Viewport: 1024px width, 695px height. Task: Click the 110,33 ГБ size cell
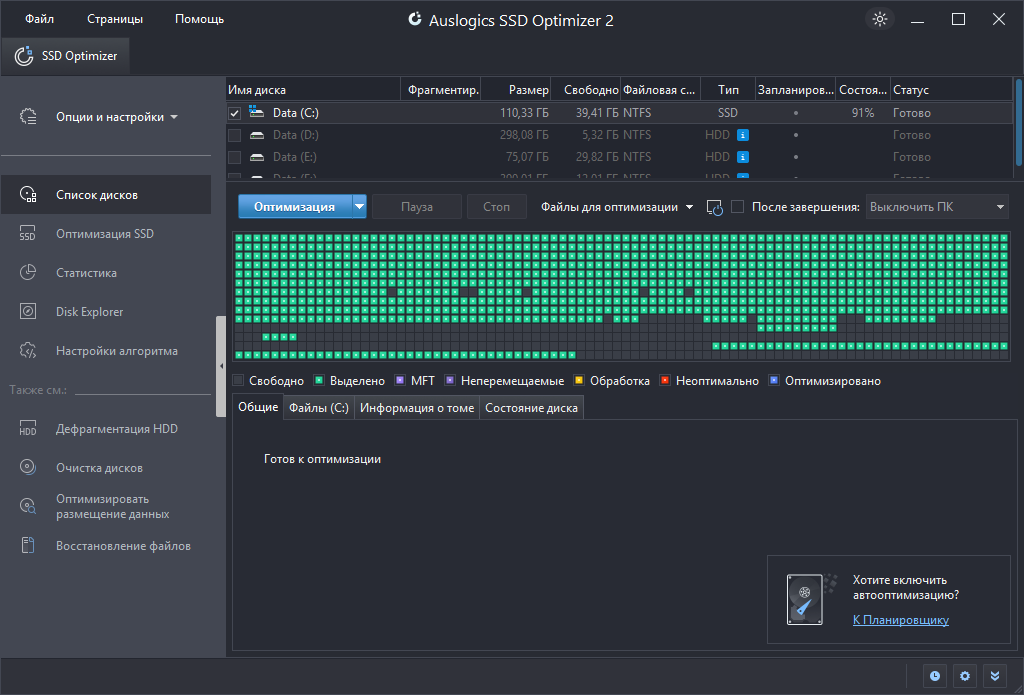point(524,113)
